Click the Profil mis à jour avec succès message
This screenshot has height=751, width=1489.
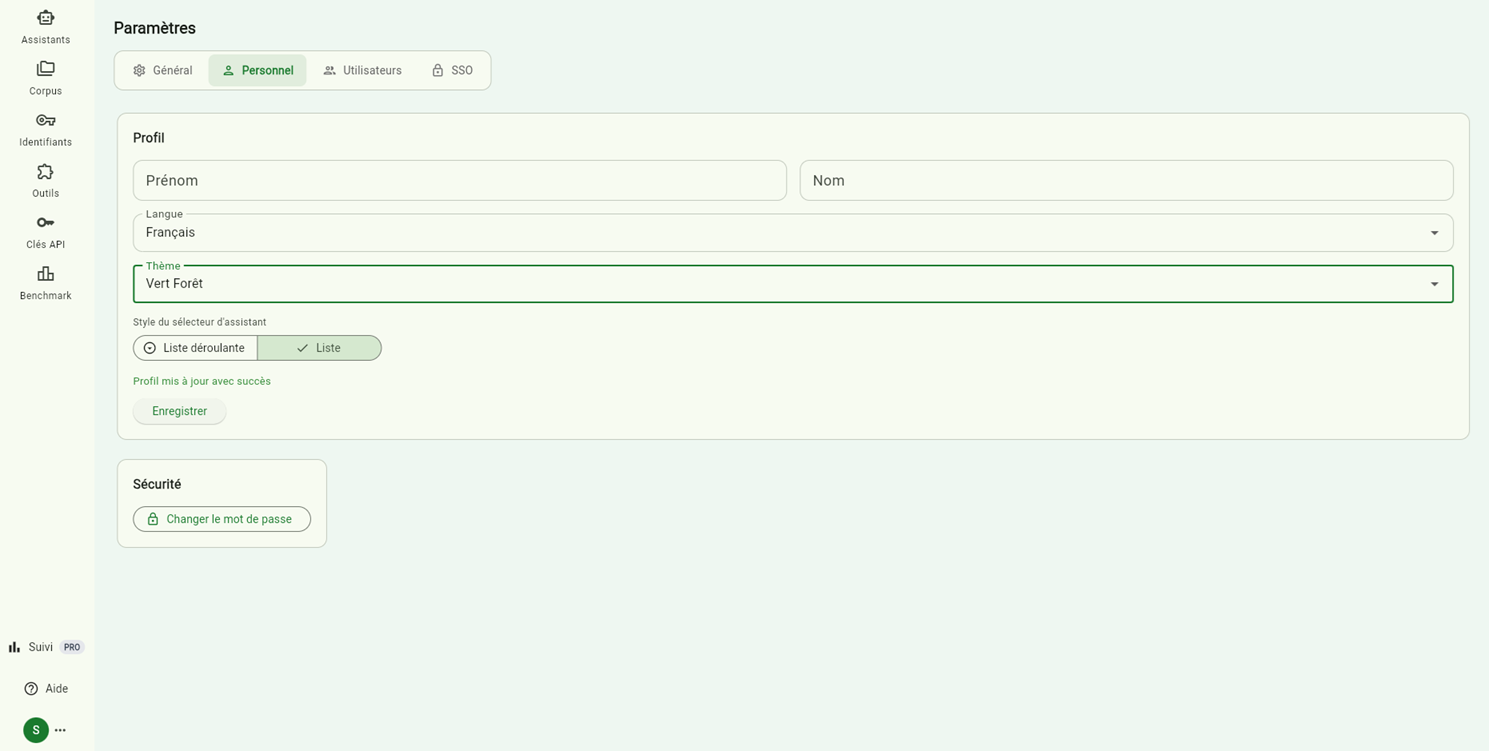pos(202,381)
